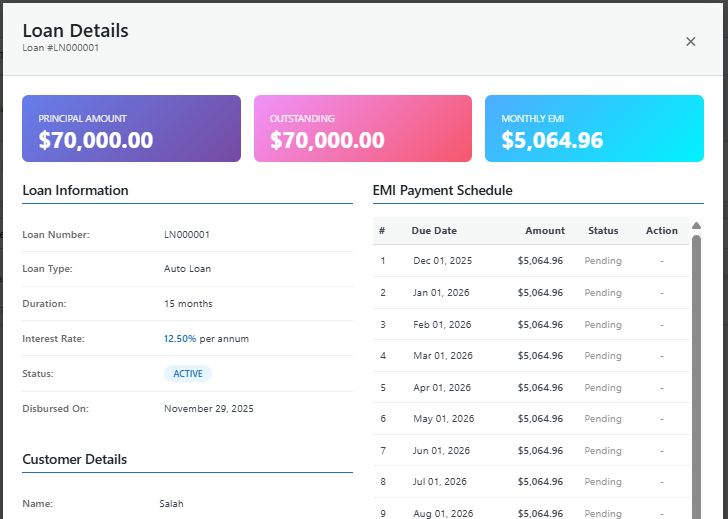Screen dimensions: 728x519
Task: Click the ACTIVE status badge
Action: coord(188,374)
